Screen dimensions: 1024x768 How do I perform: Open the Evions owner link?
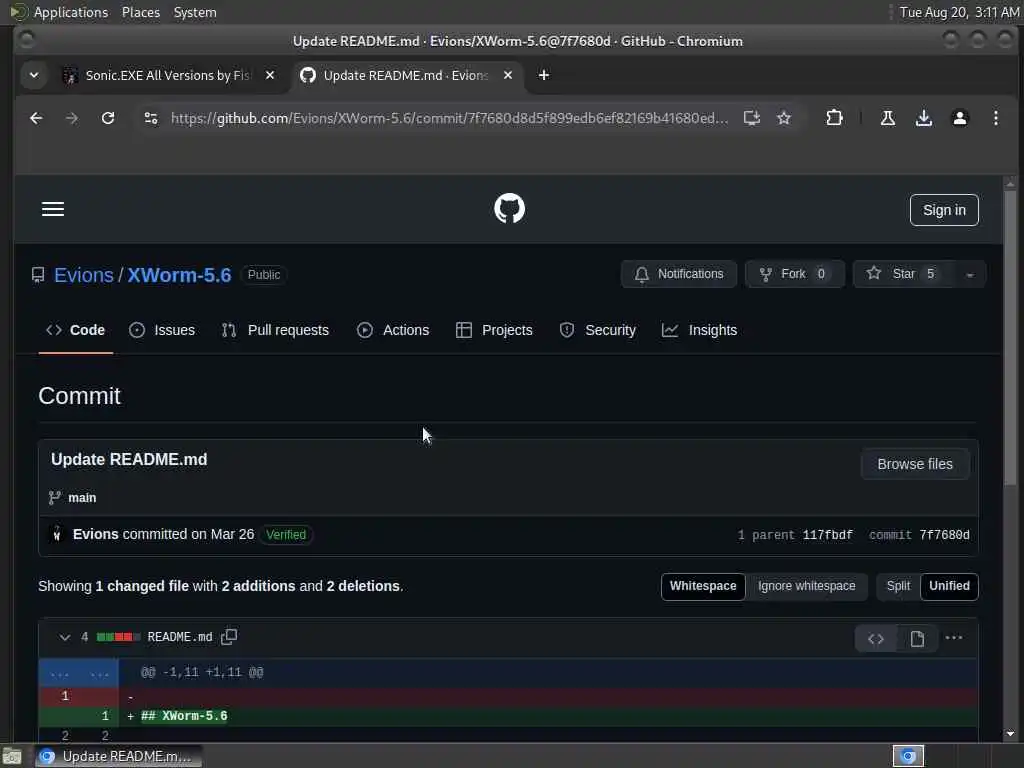point(84,275)
